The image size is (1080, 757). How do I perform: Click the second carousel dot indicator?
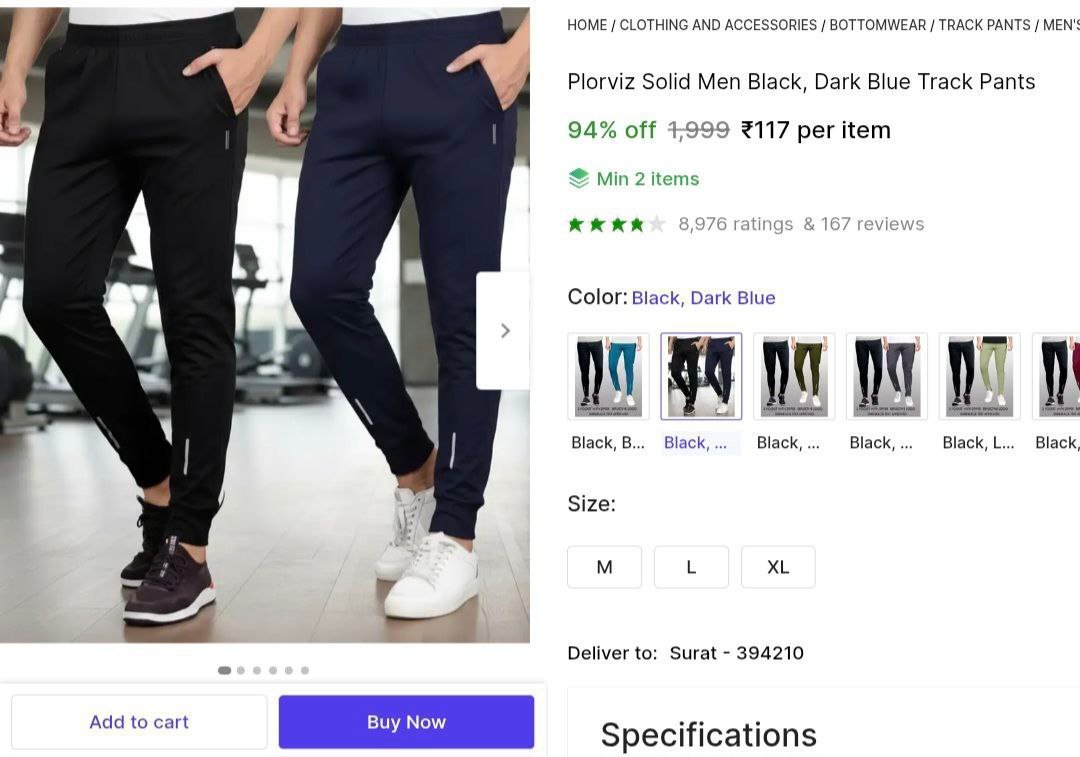tap(240, 671)
